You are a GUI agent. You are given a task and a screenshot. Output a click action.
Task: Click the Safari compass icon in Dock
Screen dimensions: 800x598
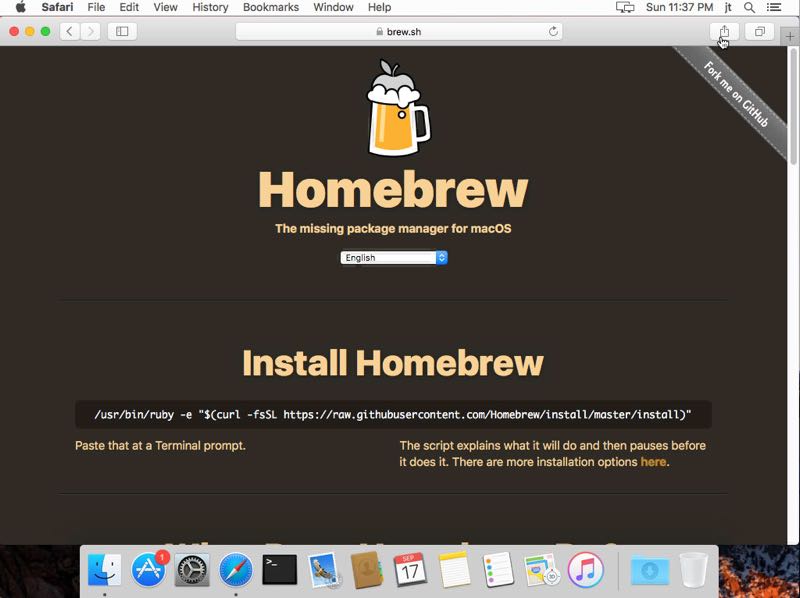(236, 569)
